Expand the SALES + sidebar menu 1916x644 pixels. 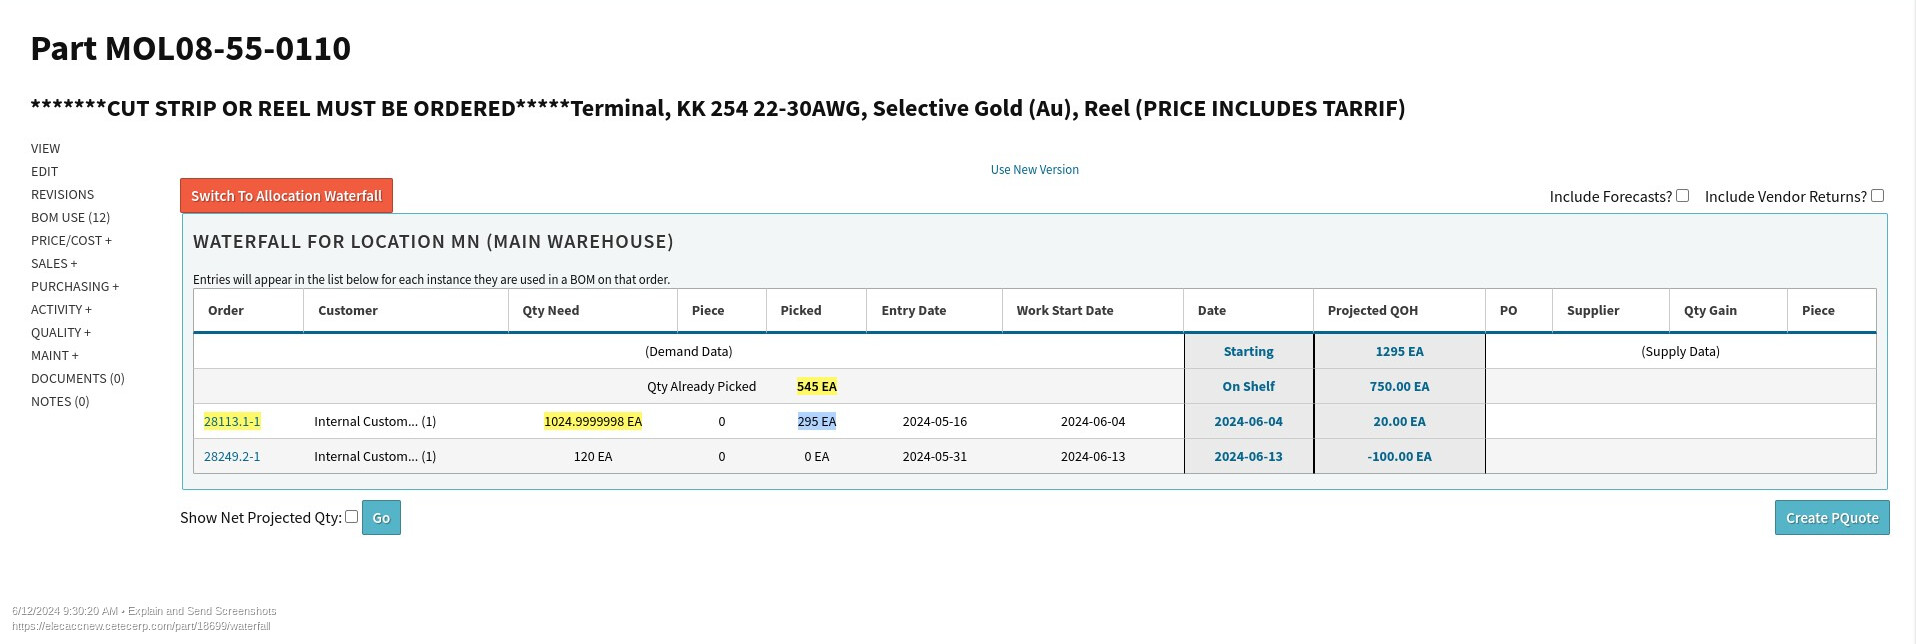(x=54, y=263)
